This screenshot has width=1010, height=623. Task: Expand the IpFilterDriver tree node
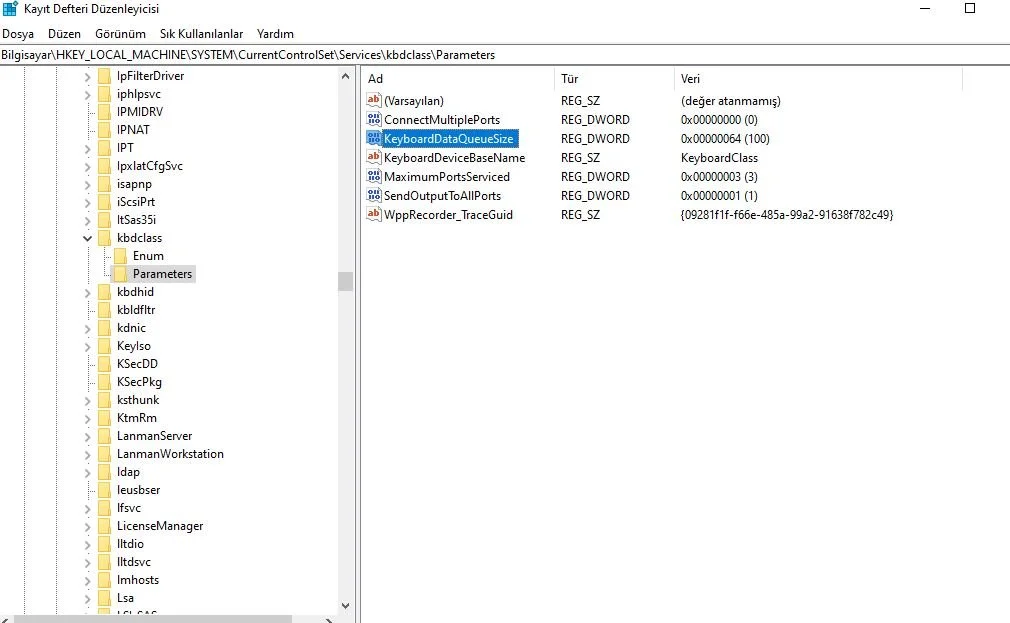click(88, 77)
